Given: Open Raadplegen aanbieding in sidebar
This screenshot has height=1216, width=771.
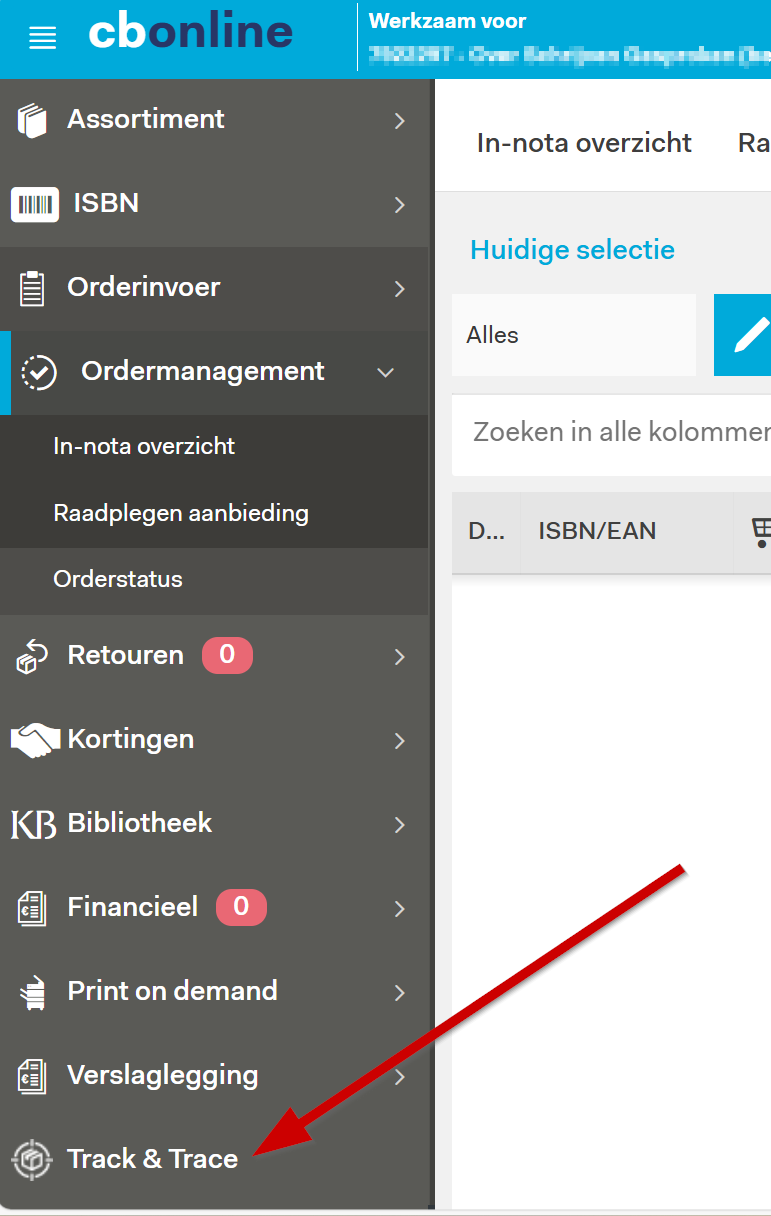Looking at the screenshot, I should click(181, 513).
